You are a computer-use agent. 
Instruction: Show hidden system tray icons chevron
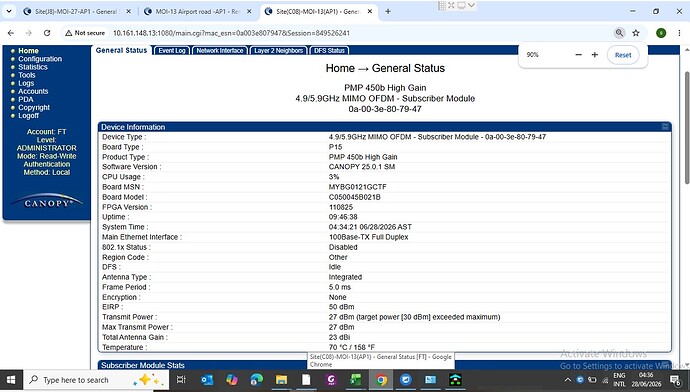pos(568,380)
